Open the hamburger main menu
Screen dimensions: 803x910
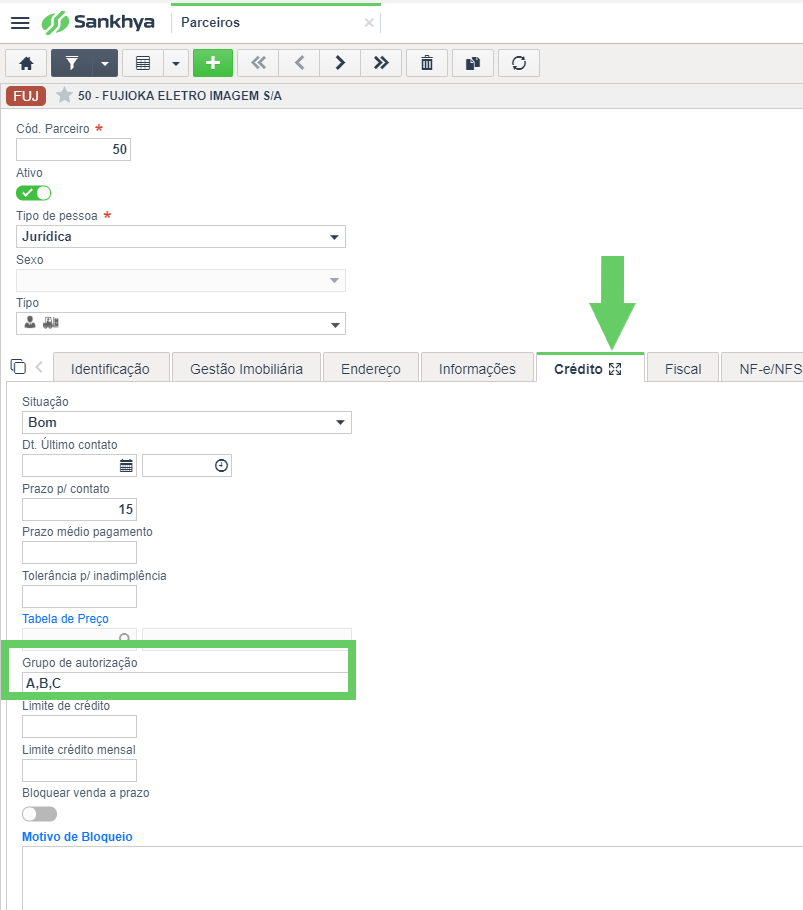click(20, 23)
